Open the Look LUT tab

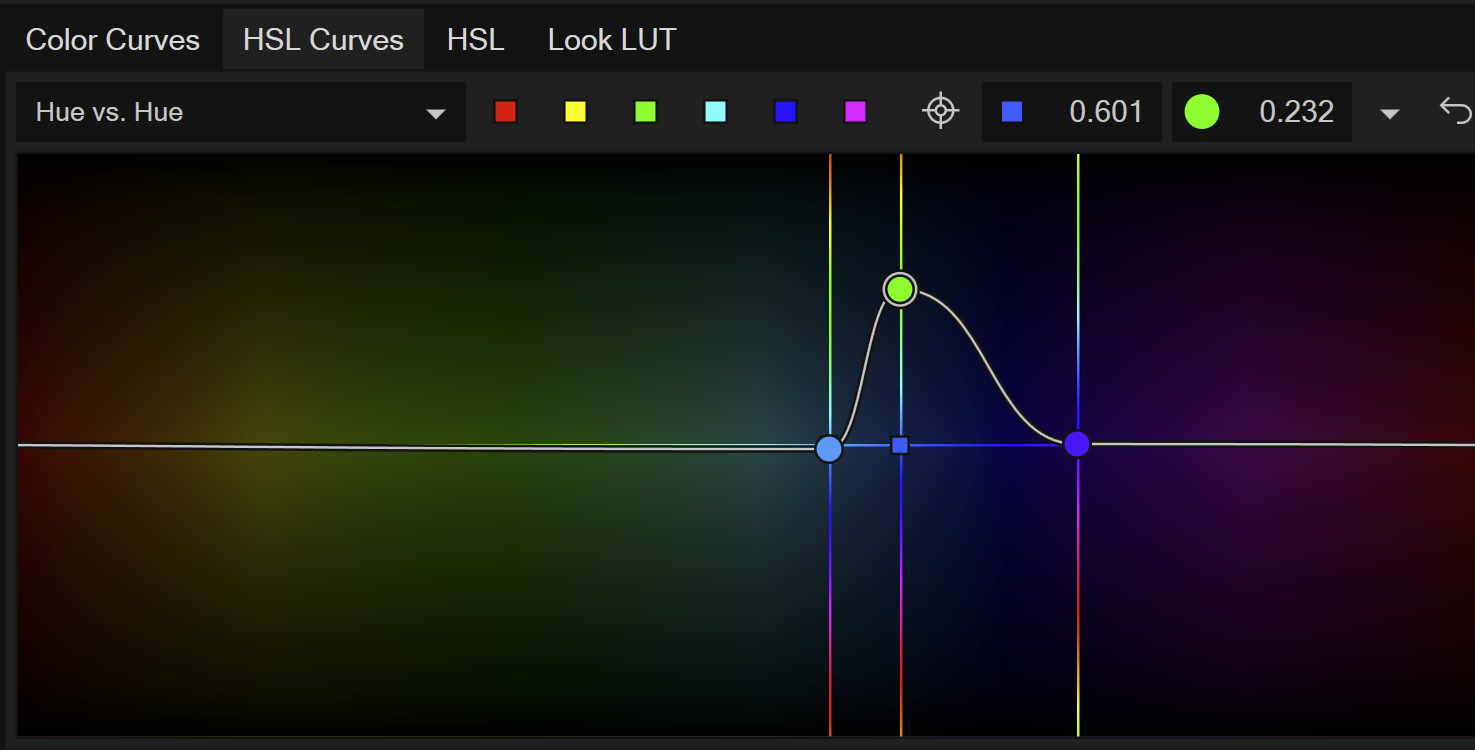click(611, 40)
